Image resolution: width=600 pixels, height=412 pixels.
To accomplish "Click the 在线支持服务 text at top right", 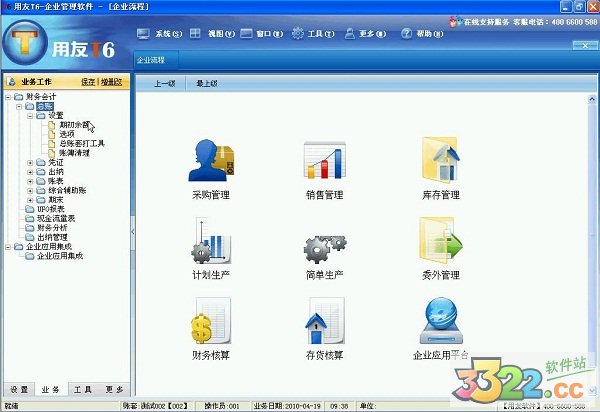I will point(486,22).
